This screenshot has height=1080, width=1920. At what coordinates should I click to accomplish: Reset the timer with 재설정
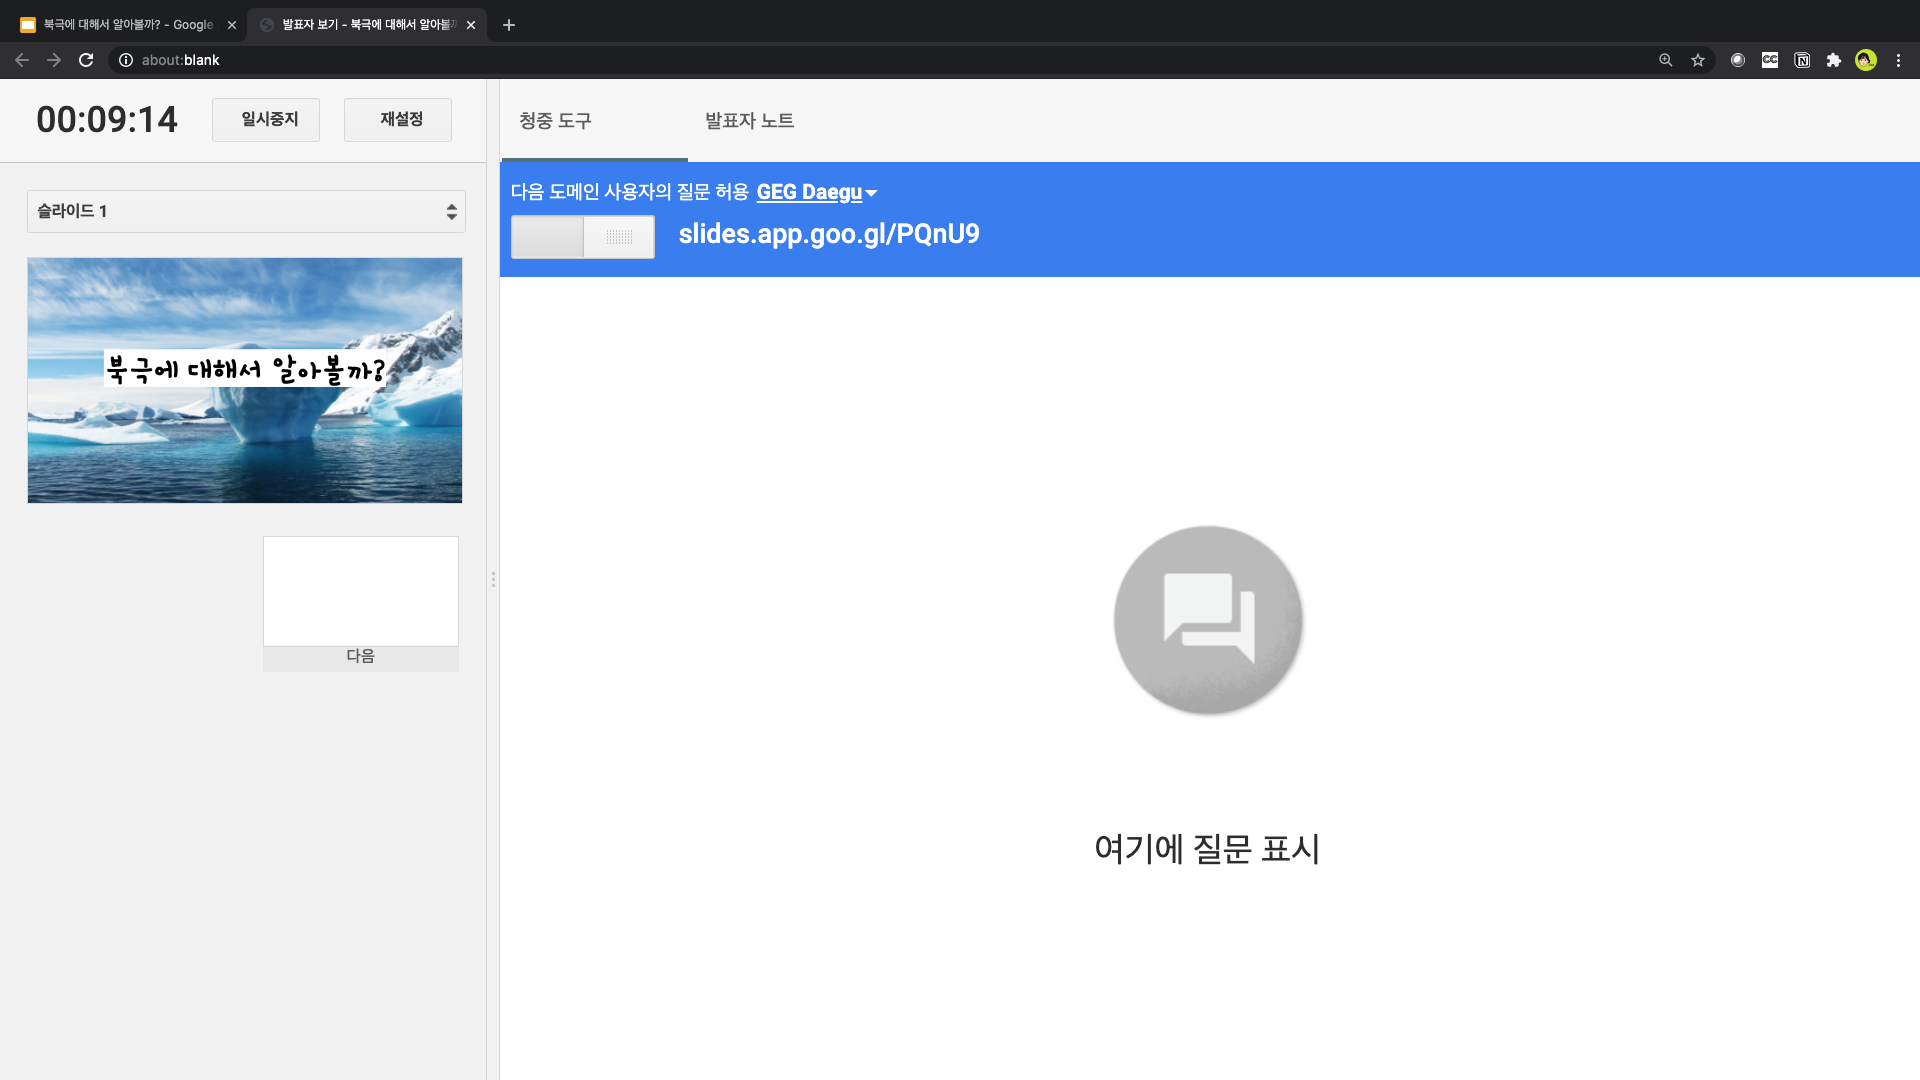pos(398,120)
